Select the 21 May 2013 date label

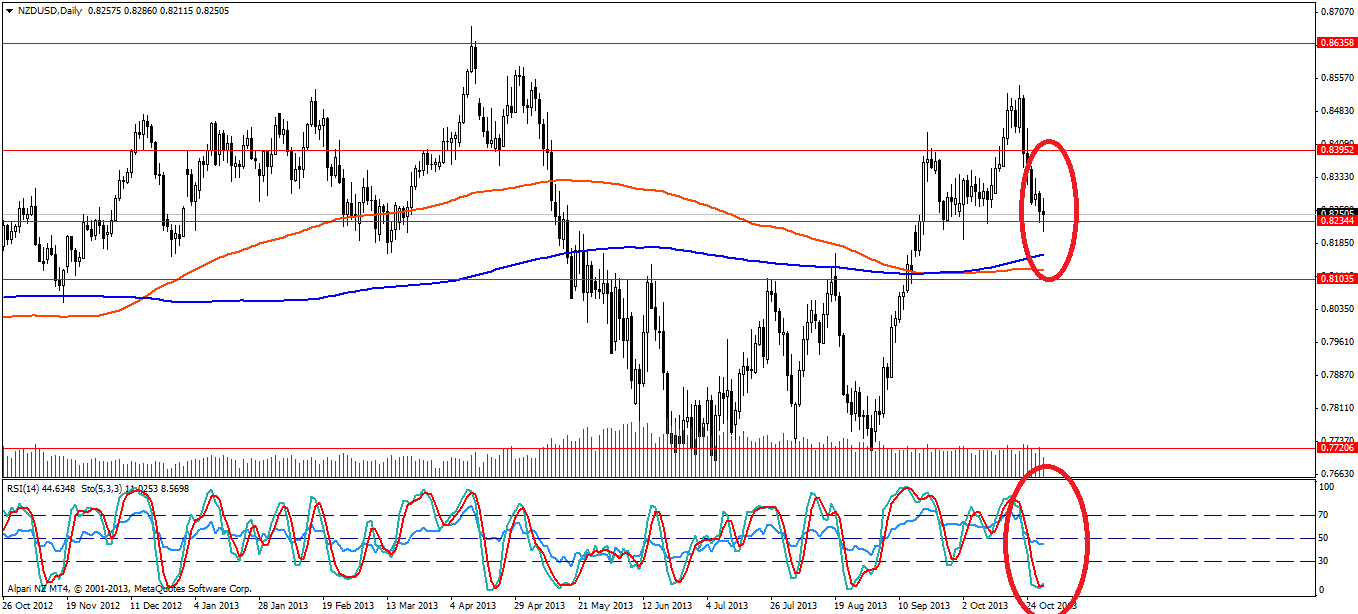[x=604, y=606]
